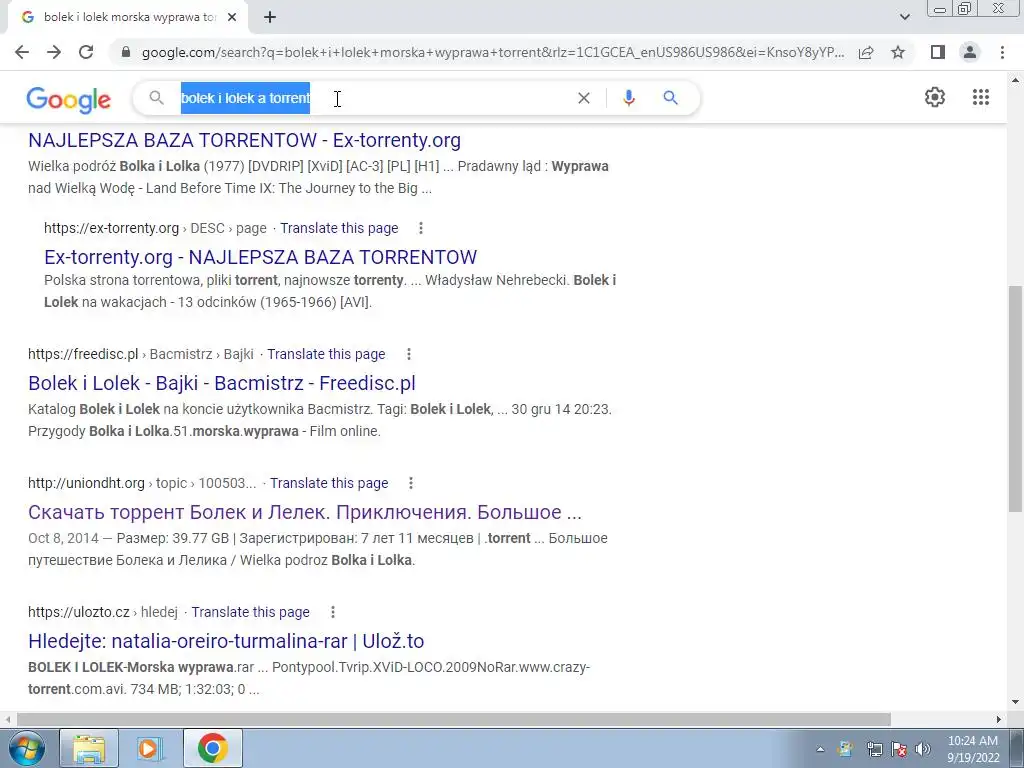This screenshot has width=1024, height=768.
Task: Open more options for ex-torrenty.org result
Action: point(421,228)
